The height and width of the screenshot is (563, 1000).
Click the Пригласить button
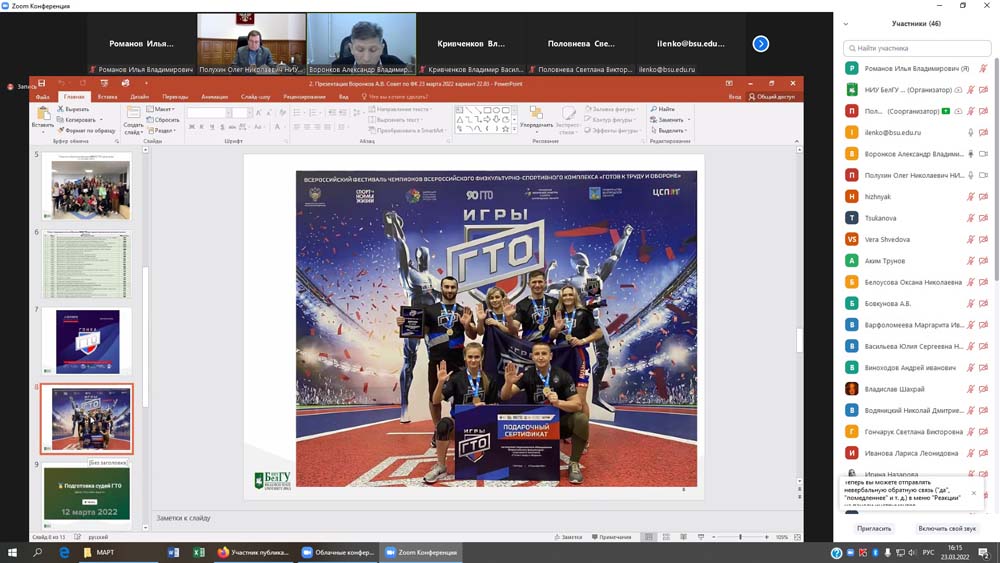[874, 528]
